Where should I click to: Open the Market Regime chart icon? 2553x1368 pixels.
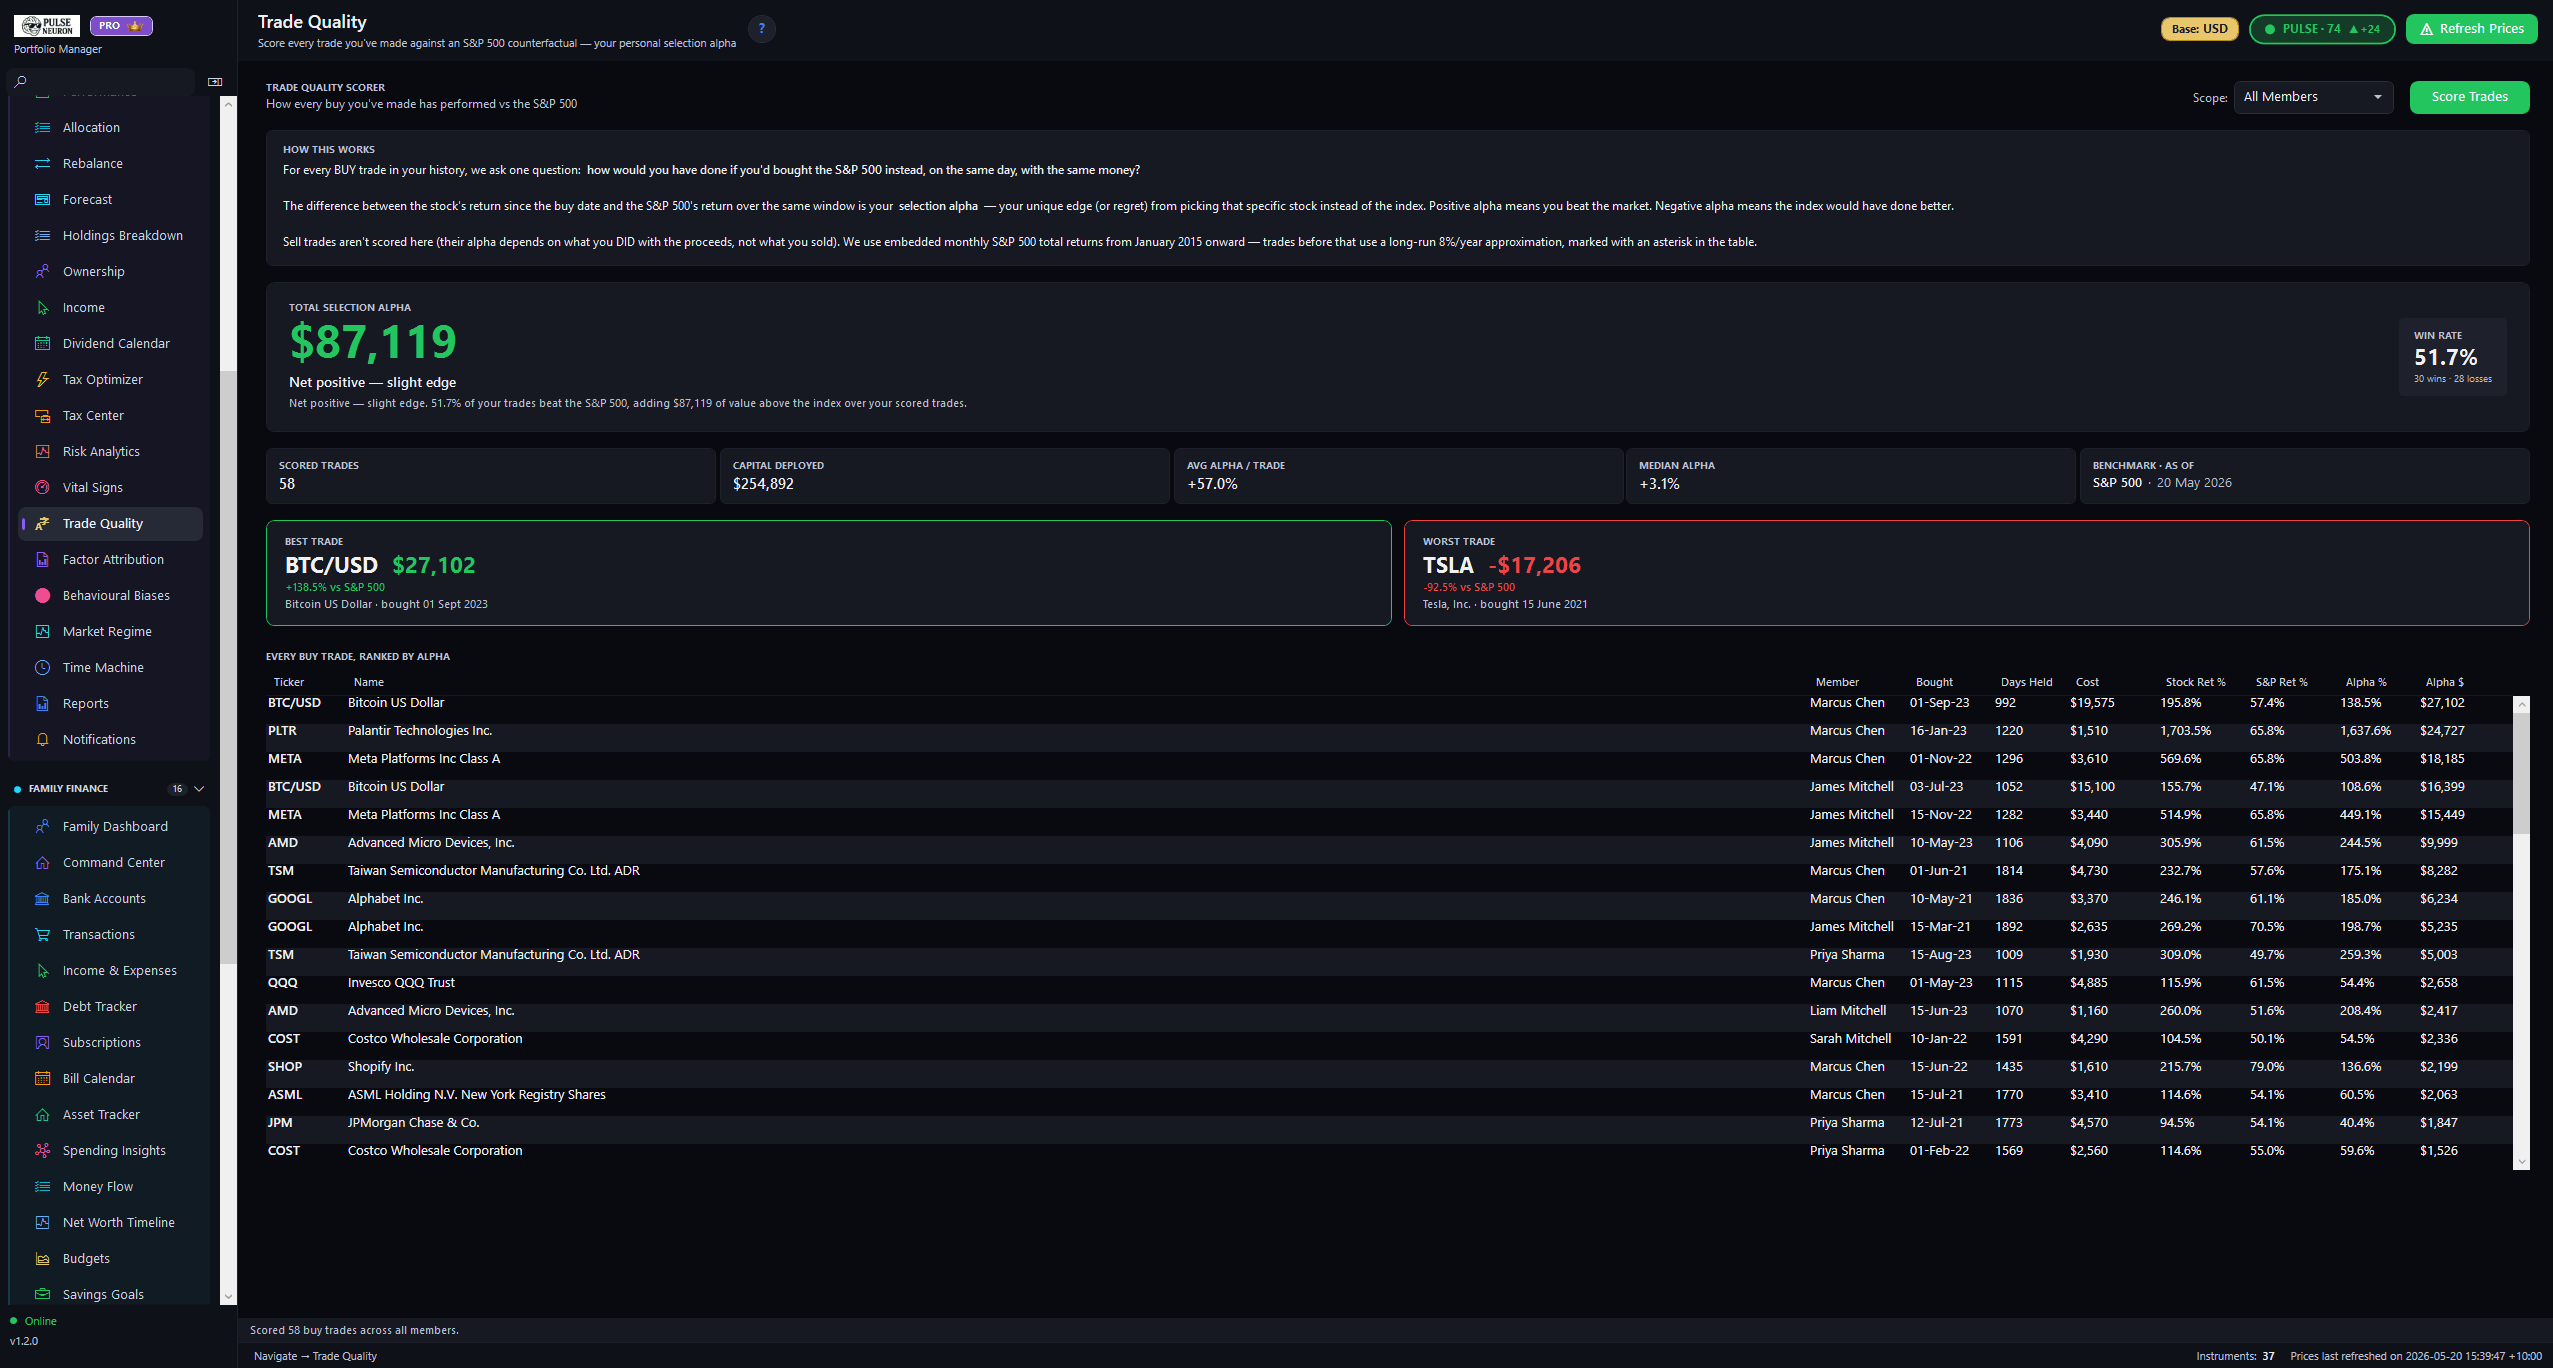coord(42,631)
